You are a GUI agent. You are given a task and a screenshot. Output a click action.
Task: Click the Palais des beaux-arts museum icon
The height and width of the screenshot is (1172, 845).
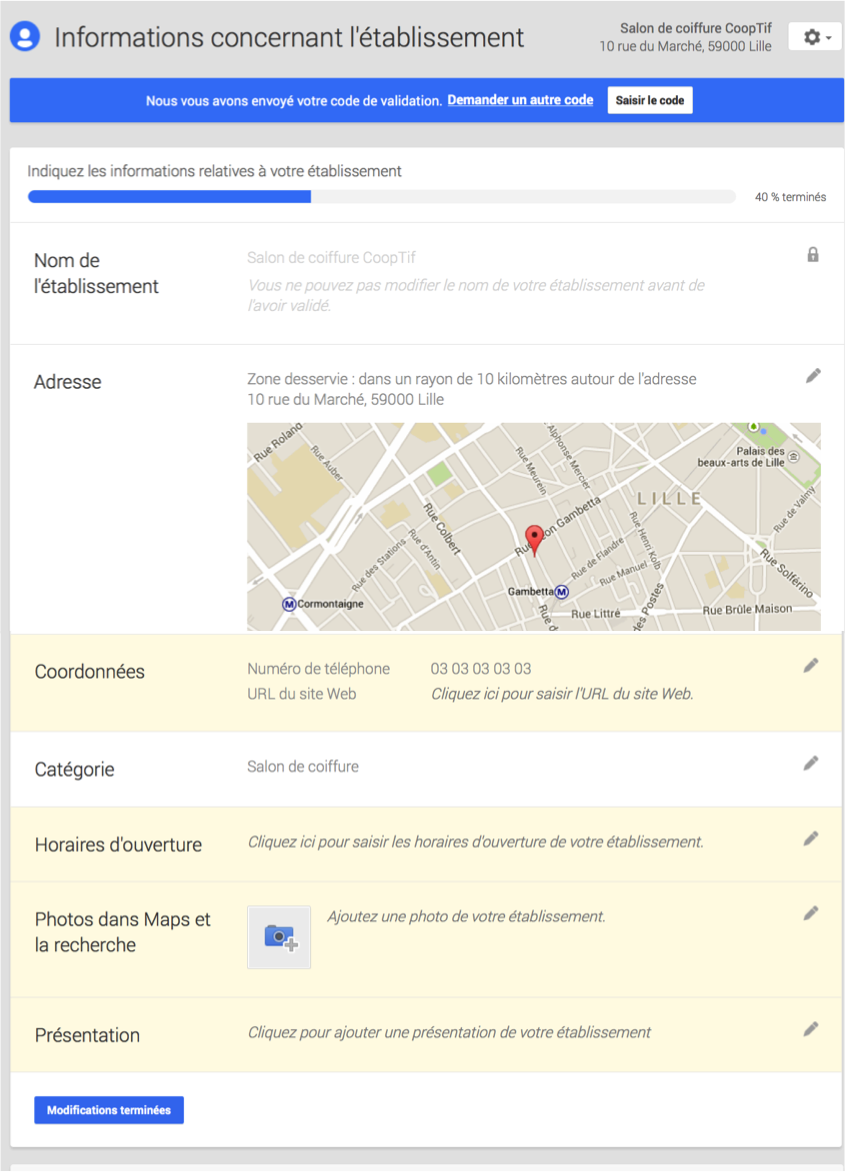click(x=794, y=457)
